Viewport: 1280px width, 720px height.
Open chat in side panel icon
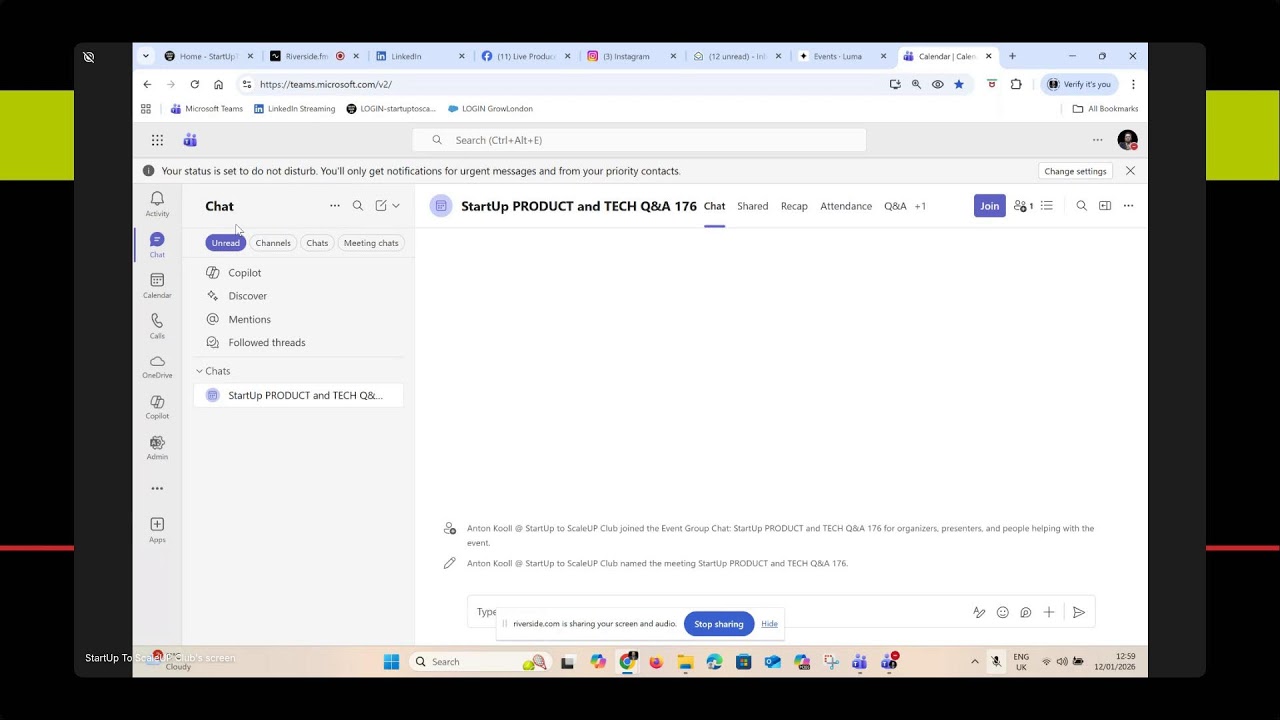[x=1105, y=206]
